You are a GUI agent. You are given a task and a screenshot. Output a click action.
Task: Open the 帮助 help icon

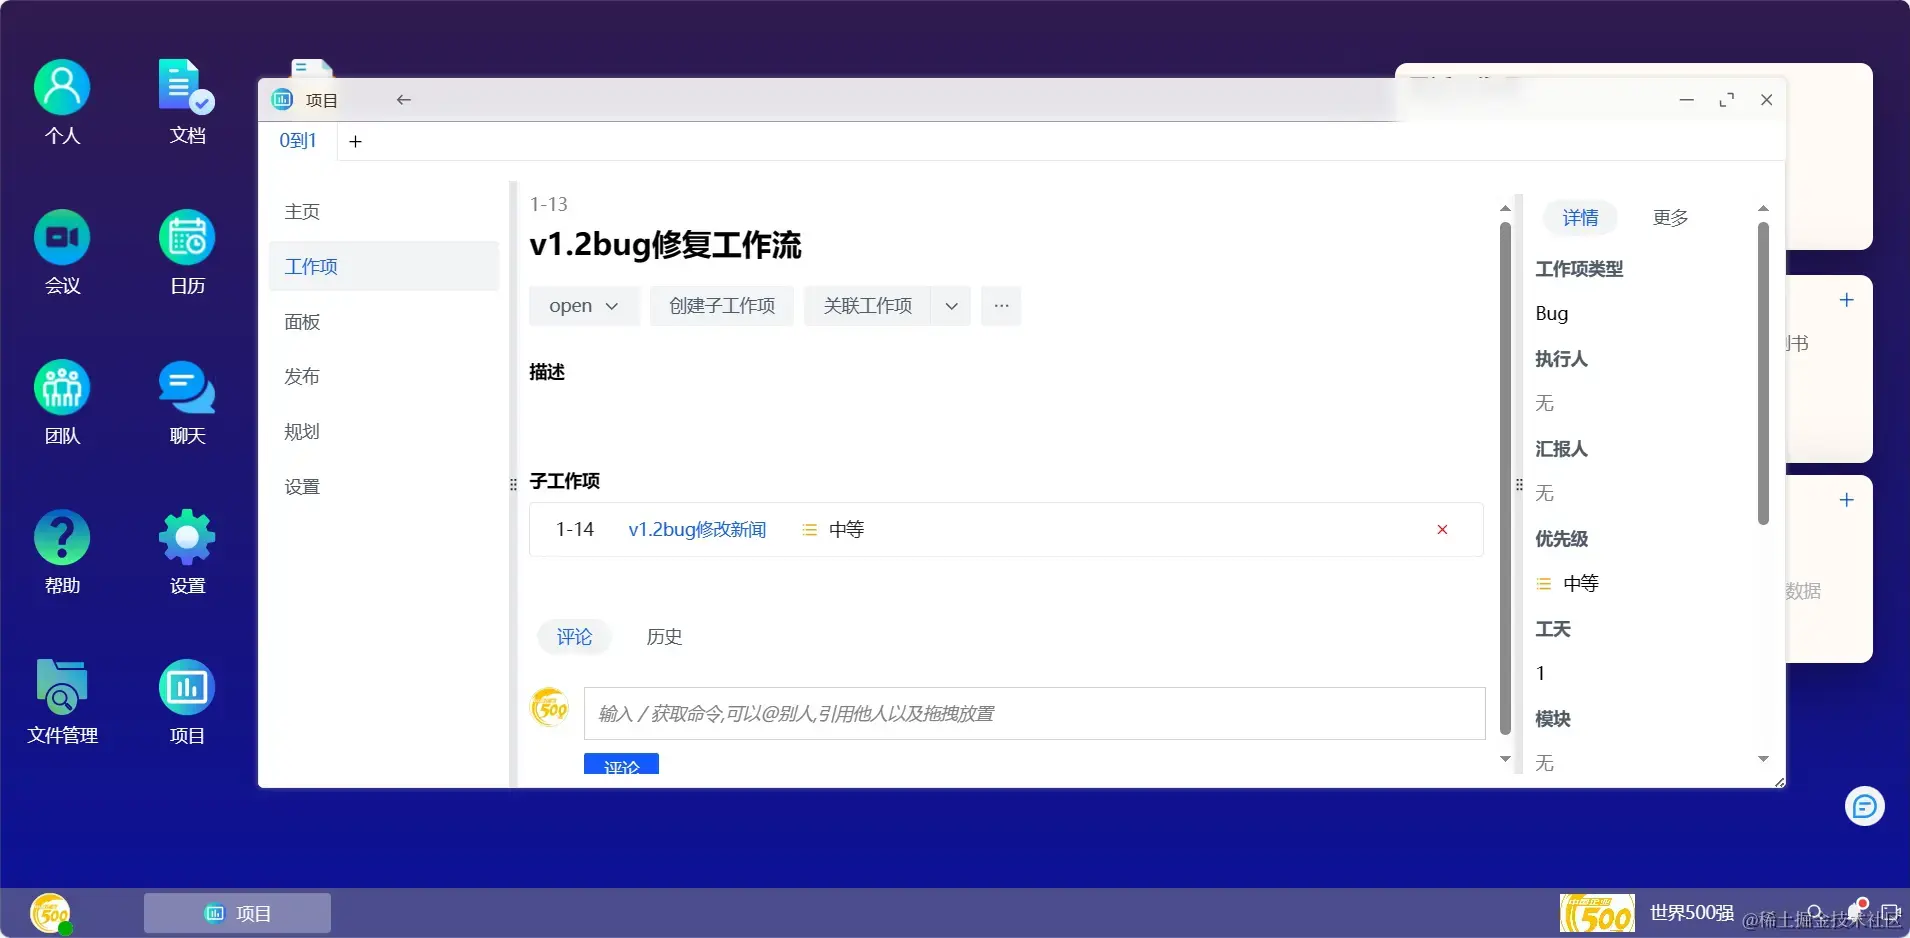click(62, 551)
